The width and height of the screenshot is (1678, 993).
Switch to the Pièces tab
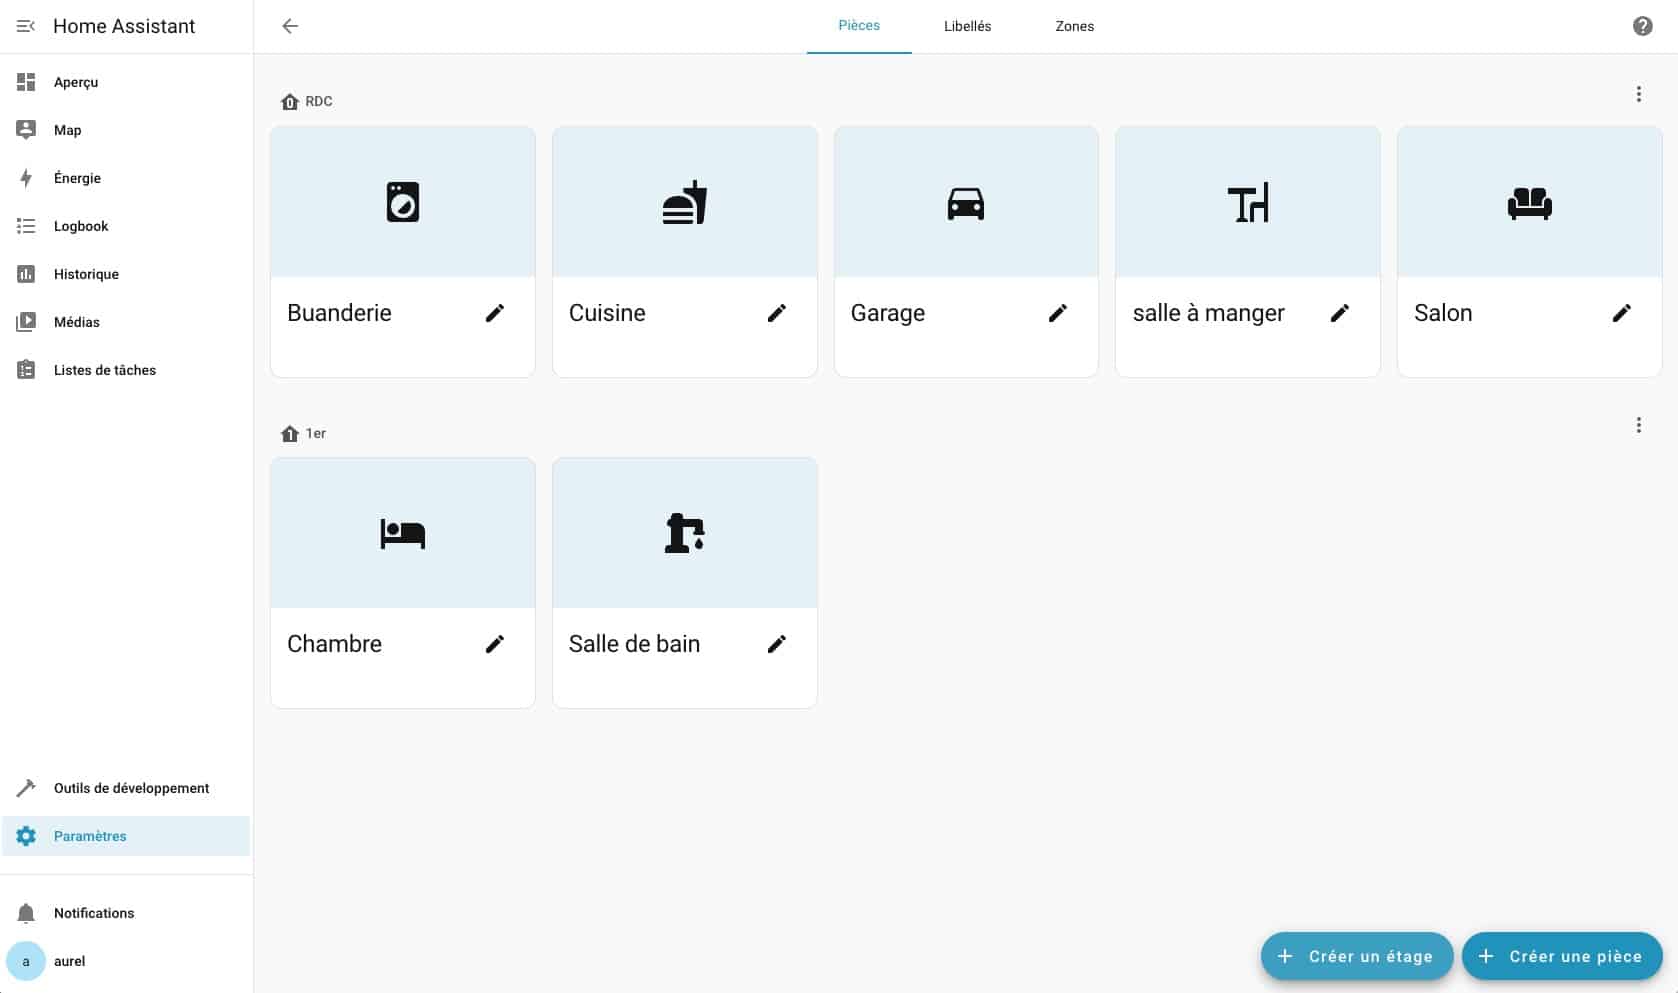(x=859, y=26)
